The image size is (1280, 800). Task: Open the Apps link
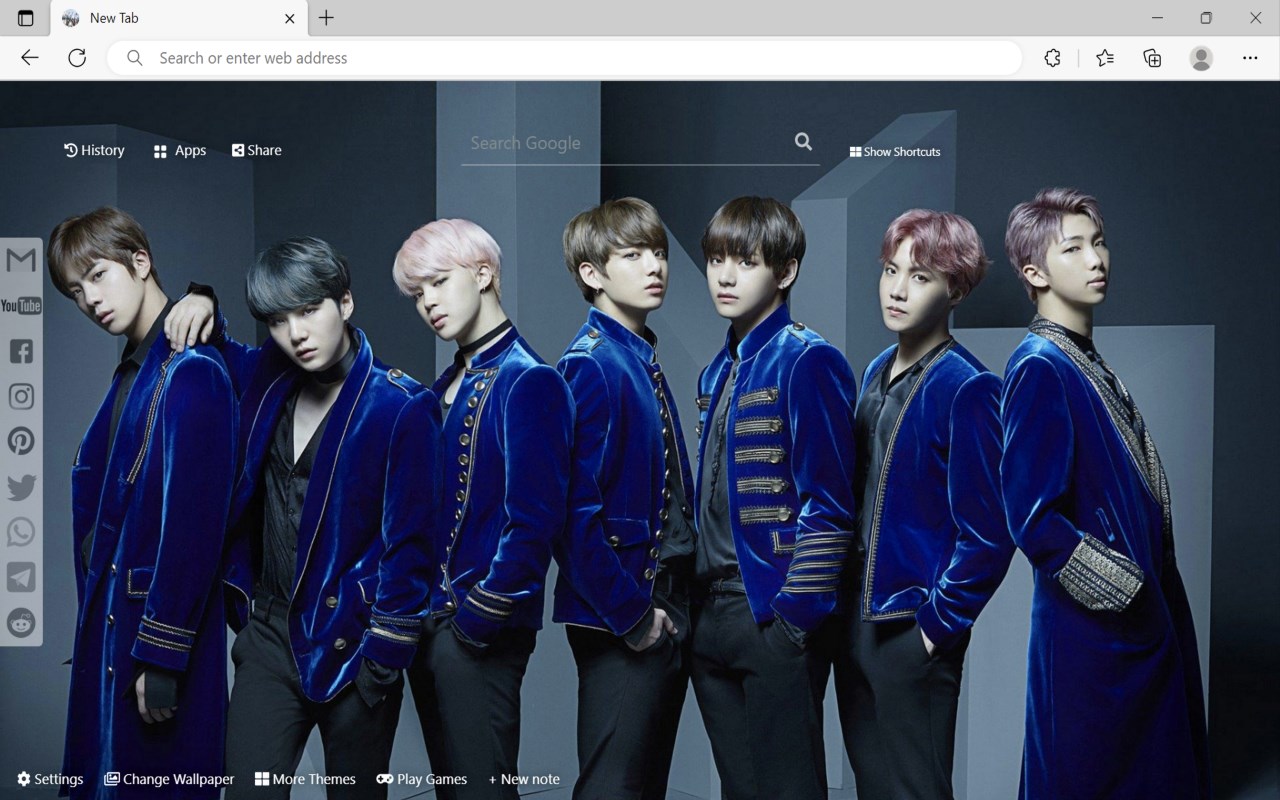click(x=180, y=151)
